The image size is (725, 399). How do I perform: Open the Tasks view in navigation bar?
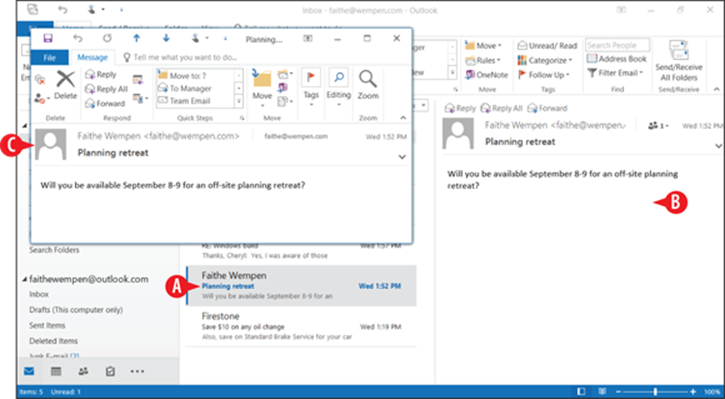110,371
